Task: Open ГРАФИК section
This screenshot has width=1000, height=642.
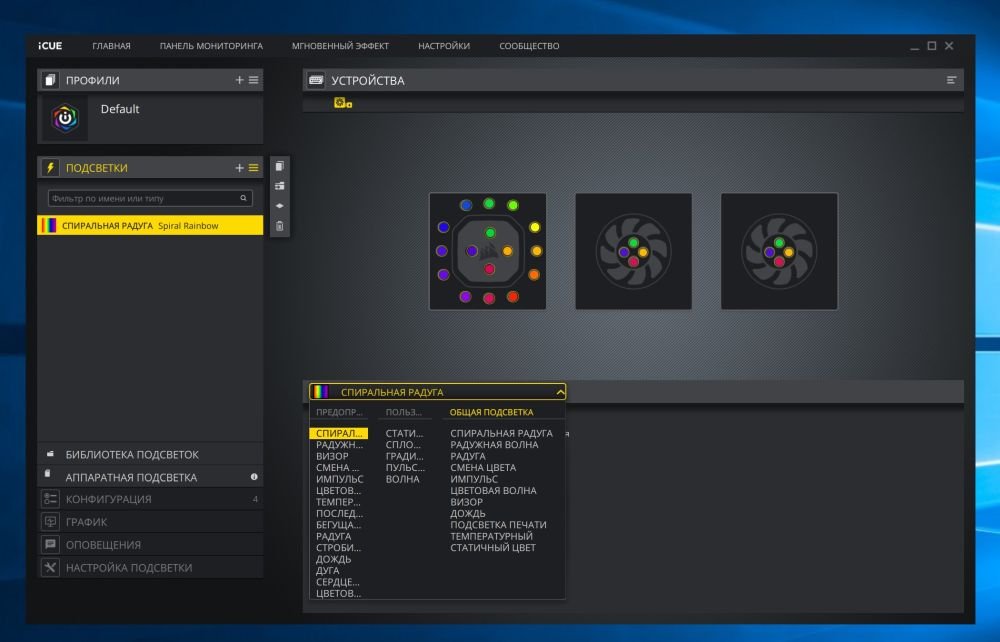Action: tap(150, 522)
